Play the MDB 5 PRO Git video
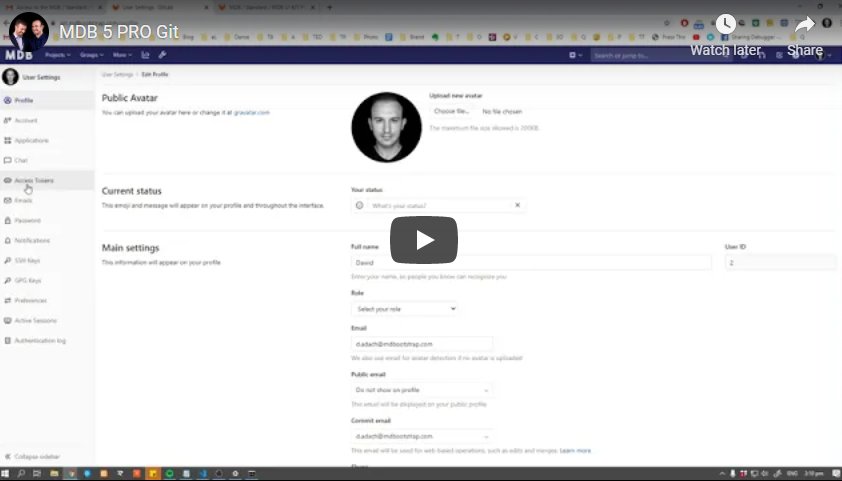The height and width of the screenshot is (481, 842). coord(424,240)
